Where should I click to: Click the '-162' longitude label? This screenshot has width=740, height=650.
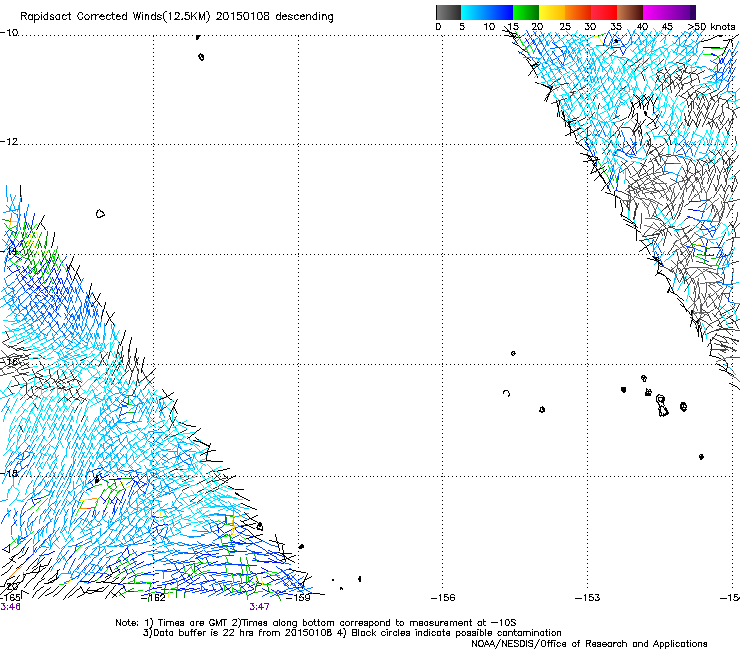153,598
